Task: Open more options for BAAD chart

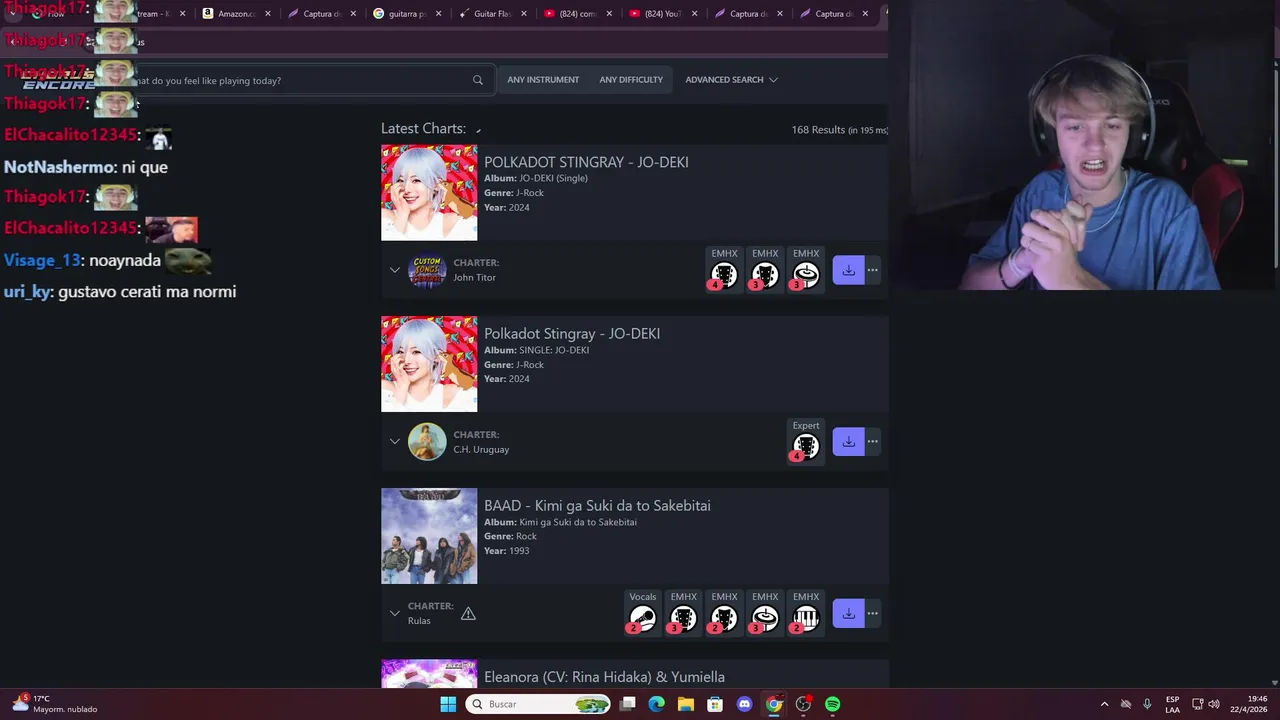Action: (873, 613)
